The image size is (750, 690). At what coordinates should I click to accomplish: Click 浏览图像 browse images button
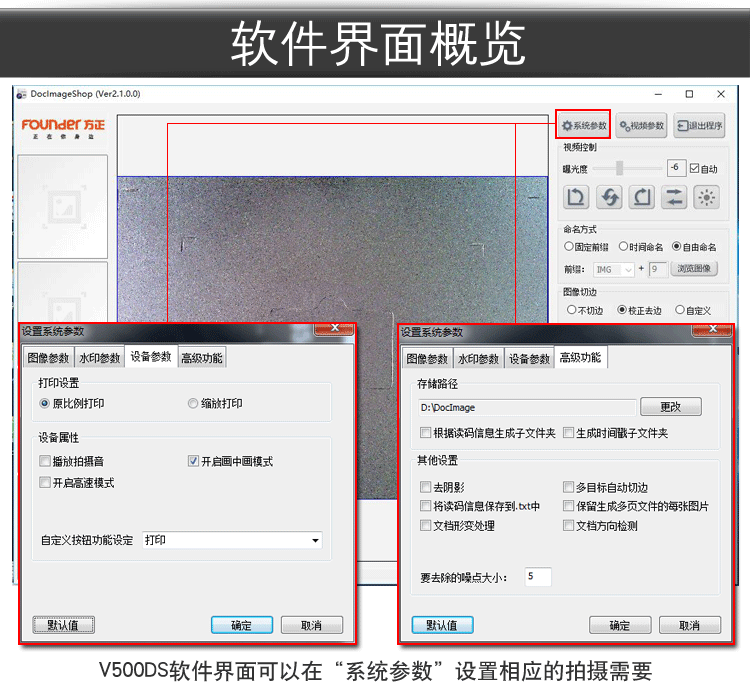[x=694, y=269]
